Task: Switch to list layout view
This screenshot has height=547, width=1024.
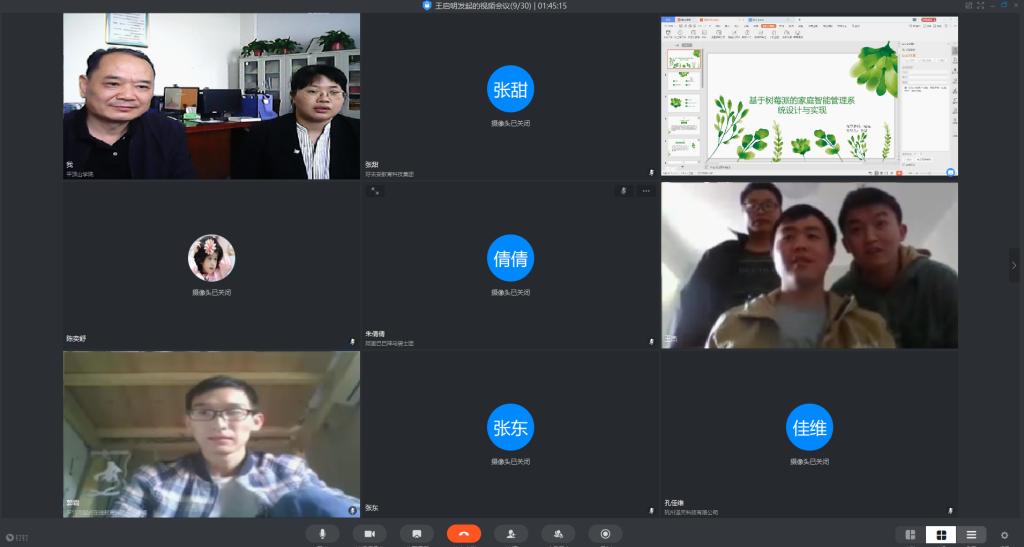Action: 971,535
